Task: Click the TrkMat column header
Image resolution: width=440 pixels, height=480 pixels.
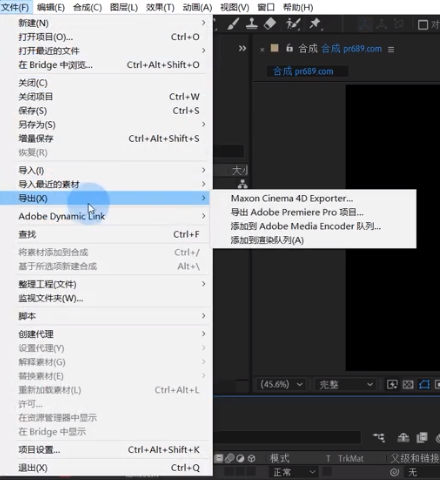Action: (x=351, y=458)
